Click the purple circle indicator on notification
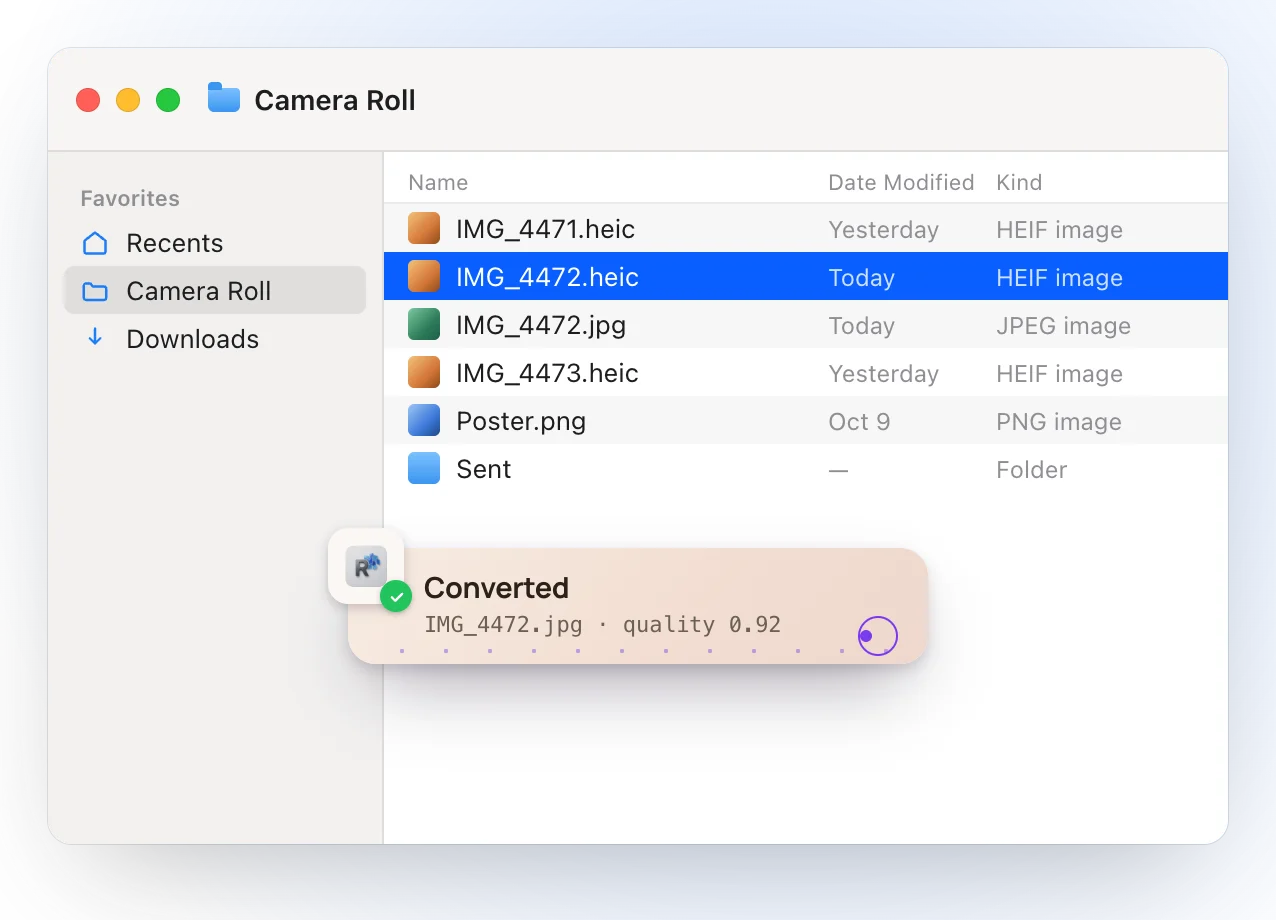This screenshot has height=920, width=1276. [x=877, y=636]
